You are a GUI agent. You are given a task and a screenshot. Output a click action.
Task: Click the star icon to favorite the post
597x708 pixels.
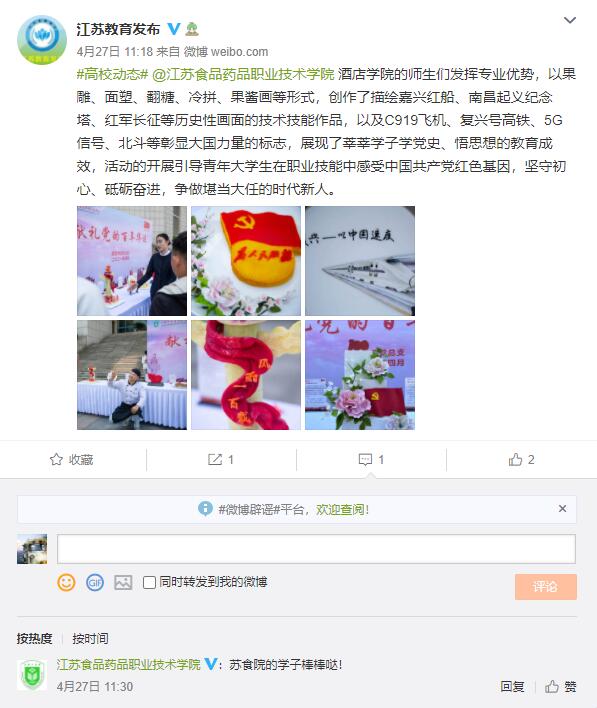[x=56, y=460]
